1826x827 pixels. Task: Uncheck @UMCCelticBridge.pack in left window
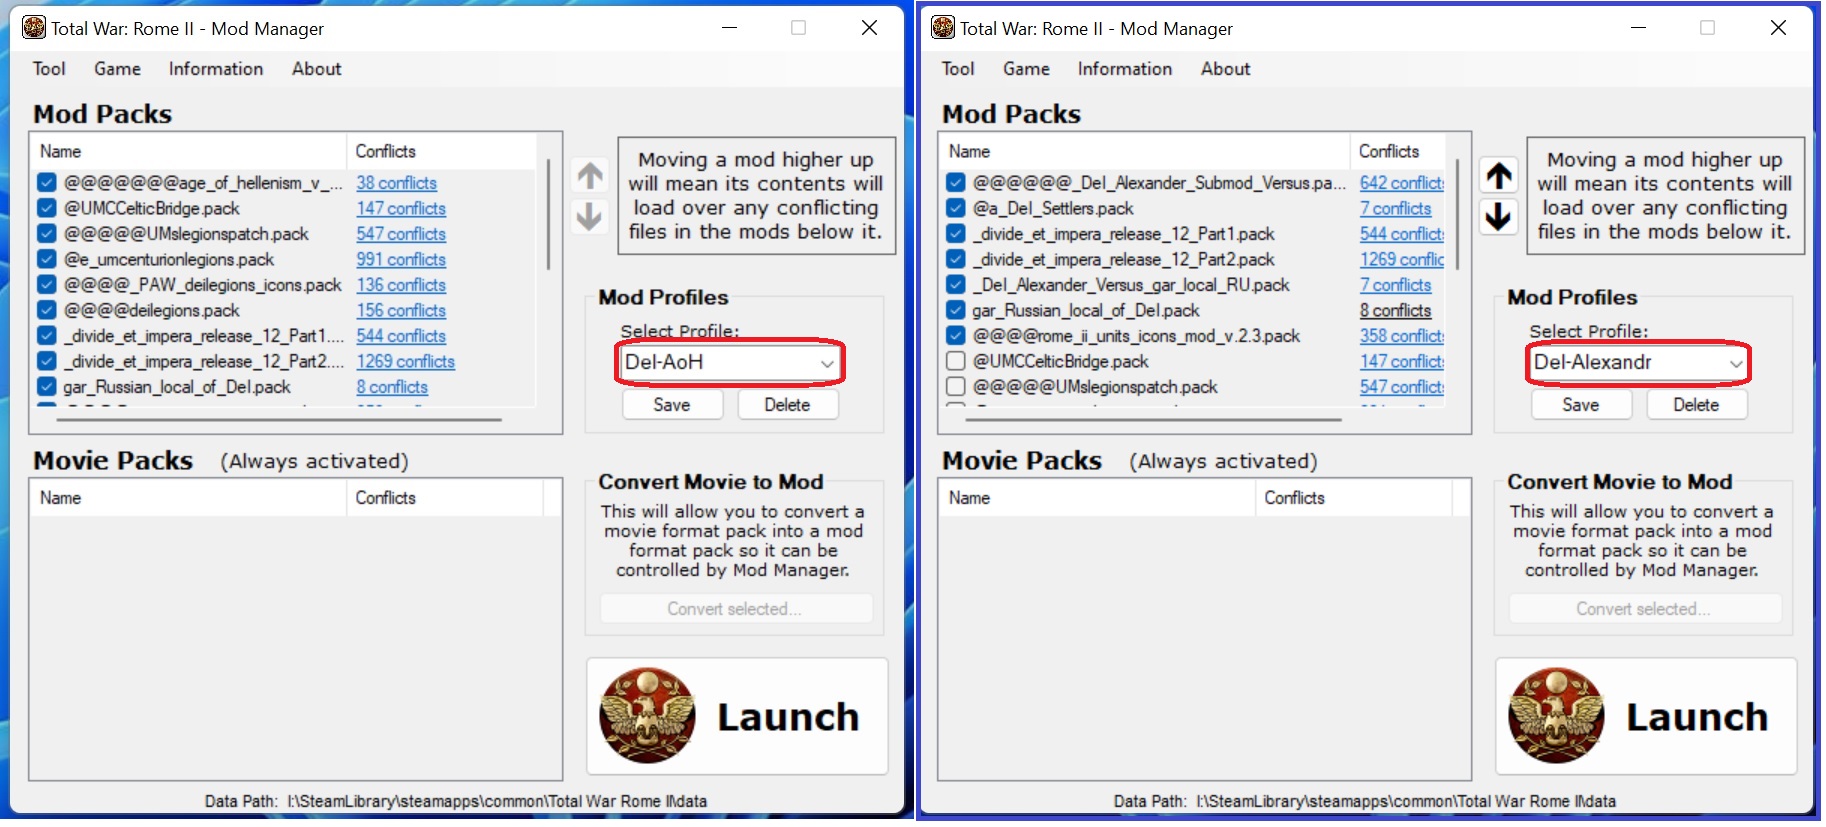point(46,208)
